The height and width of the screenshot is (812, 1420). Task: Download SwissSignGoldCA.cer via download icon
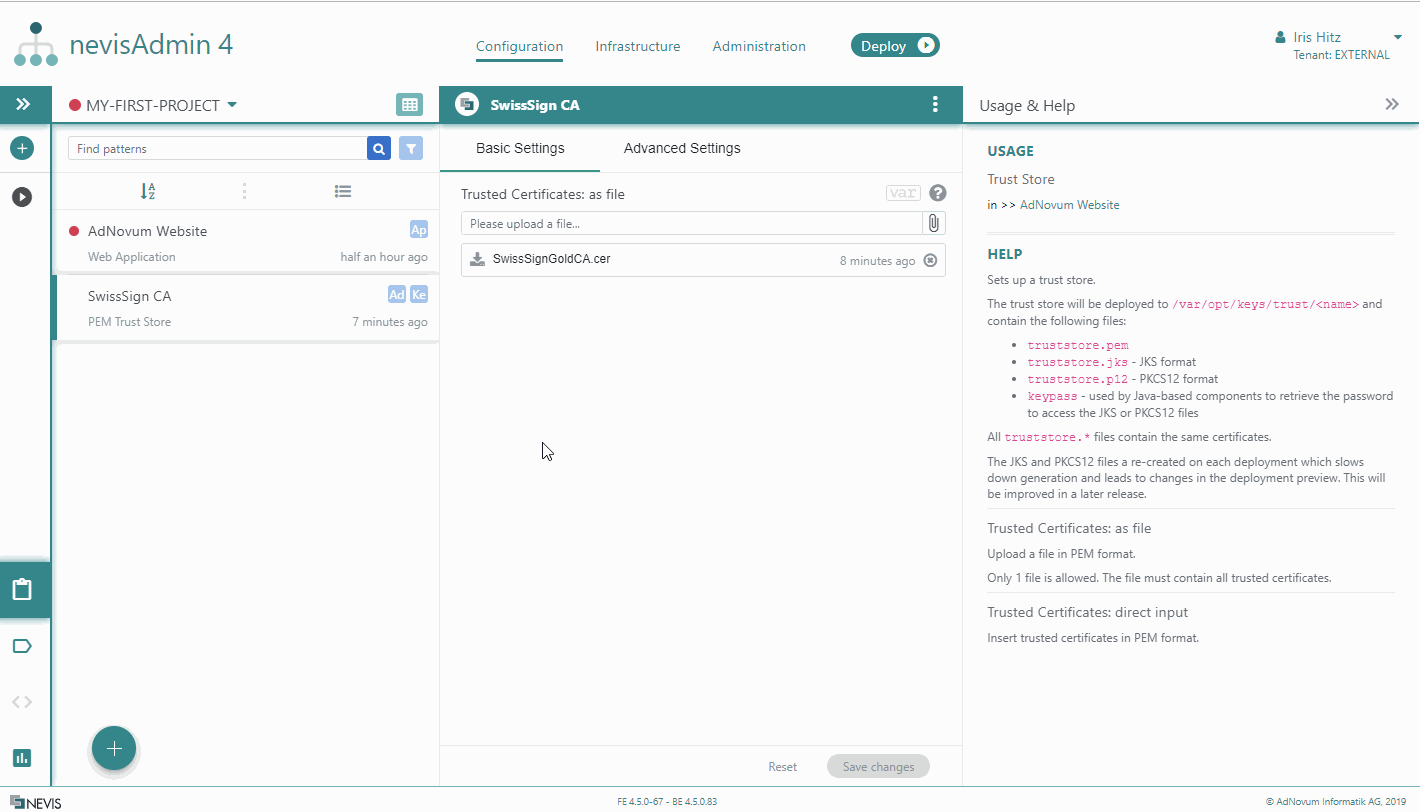click(x=478, y=259)
